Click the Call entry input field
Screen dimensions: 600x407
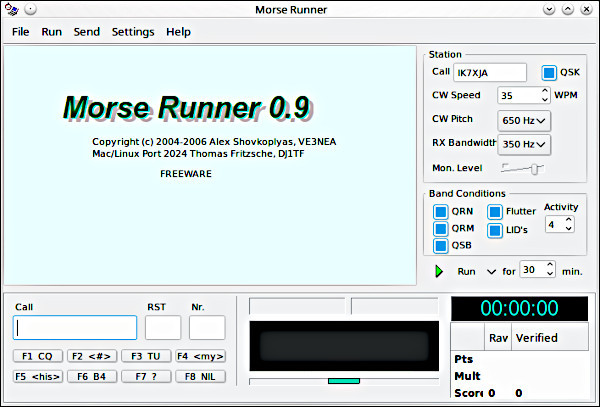75,328
